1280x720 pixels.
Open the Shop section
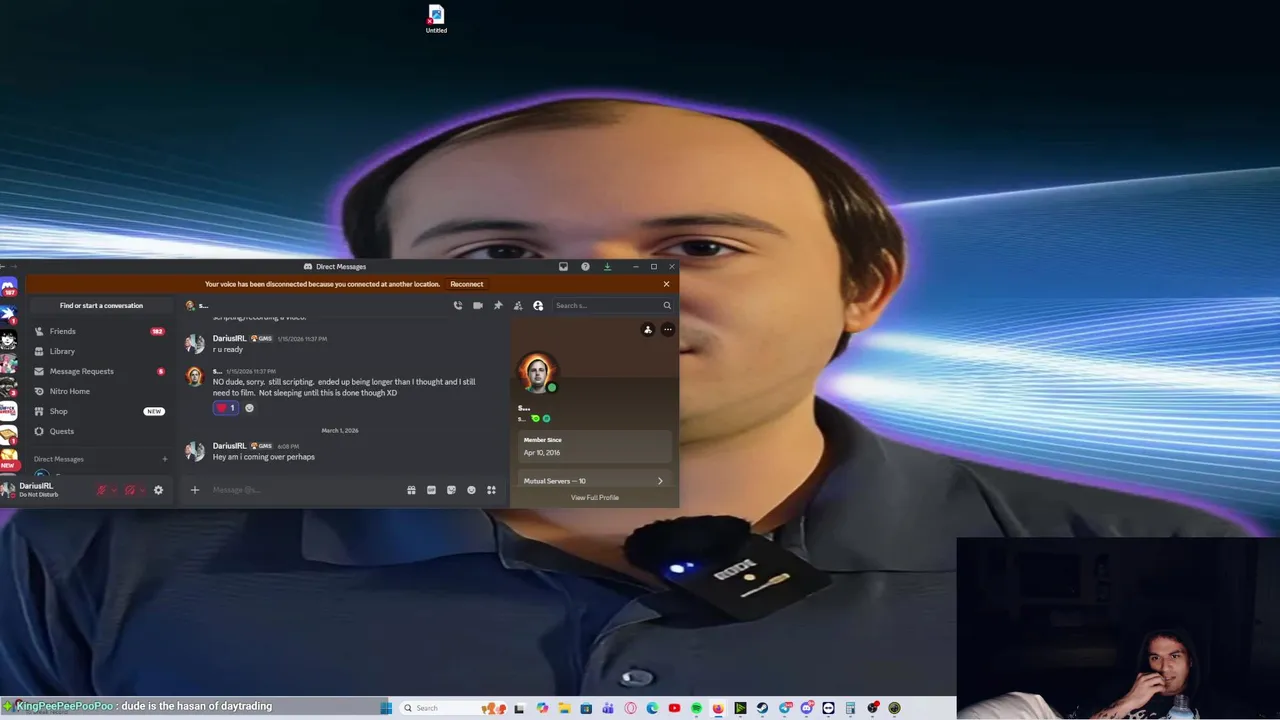[100, 411]
